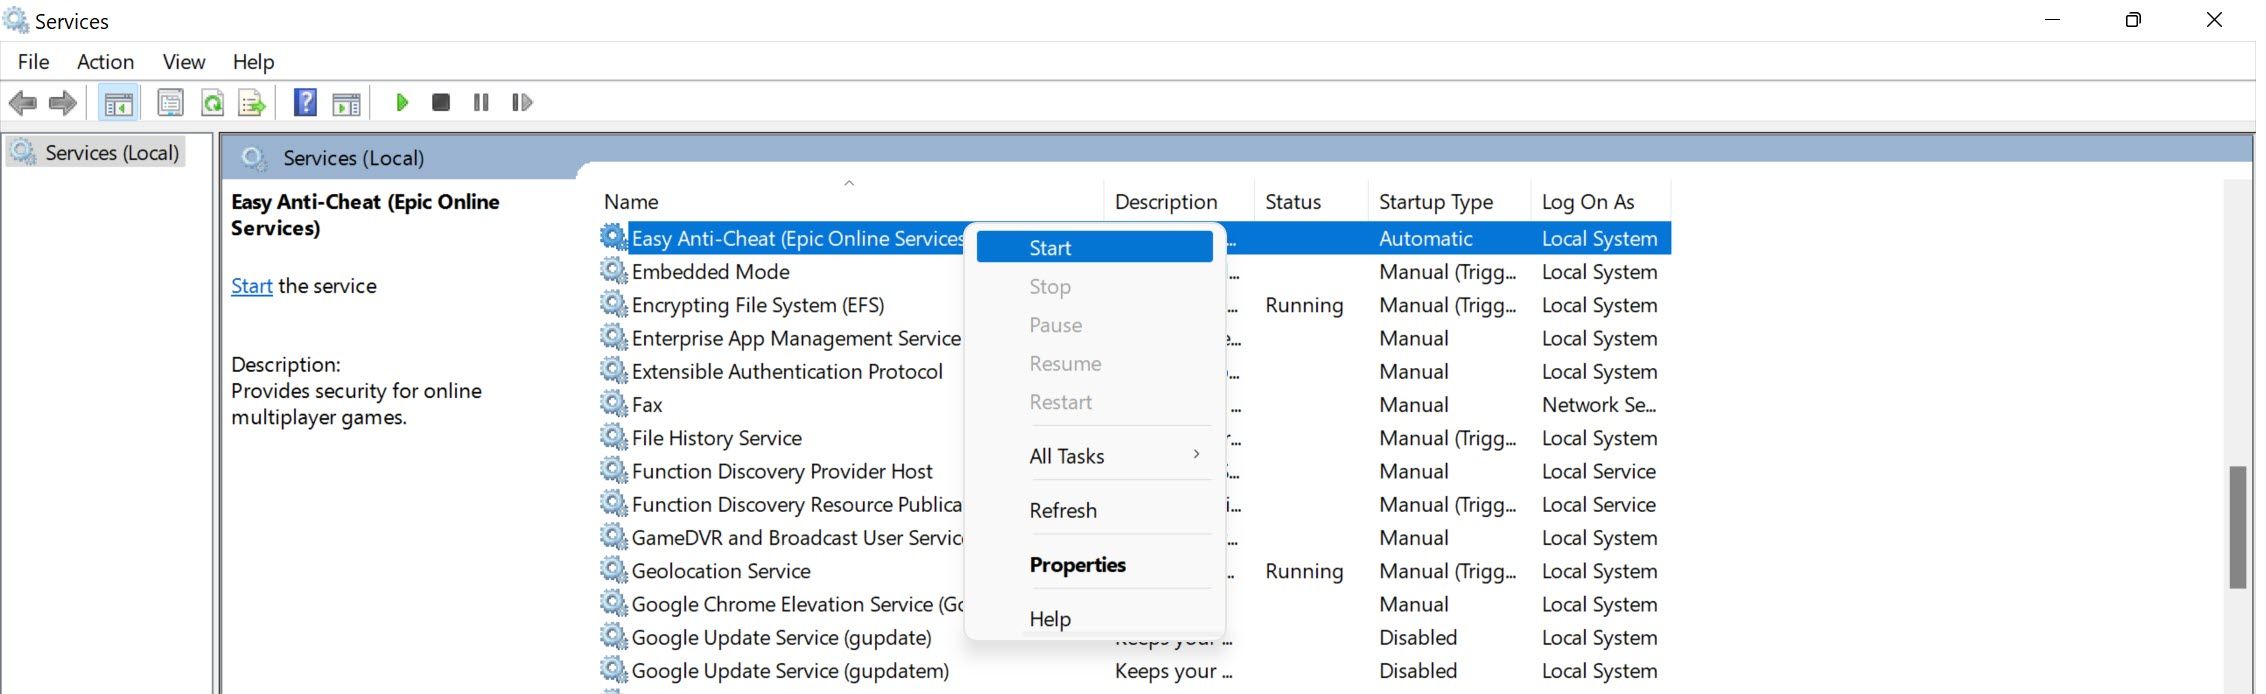
Task: Click Network Se... log-on cell for Fax
Action: 1598,404
